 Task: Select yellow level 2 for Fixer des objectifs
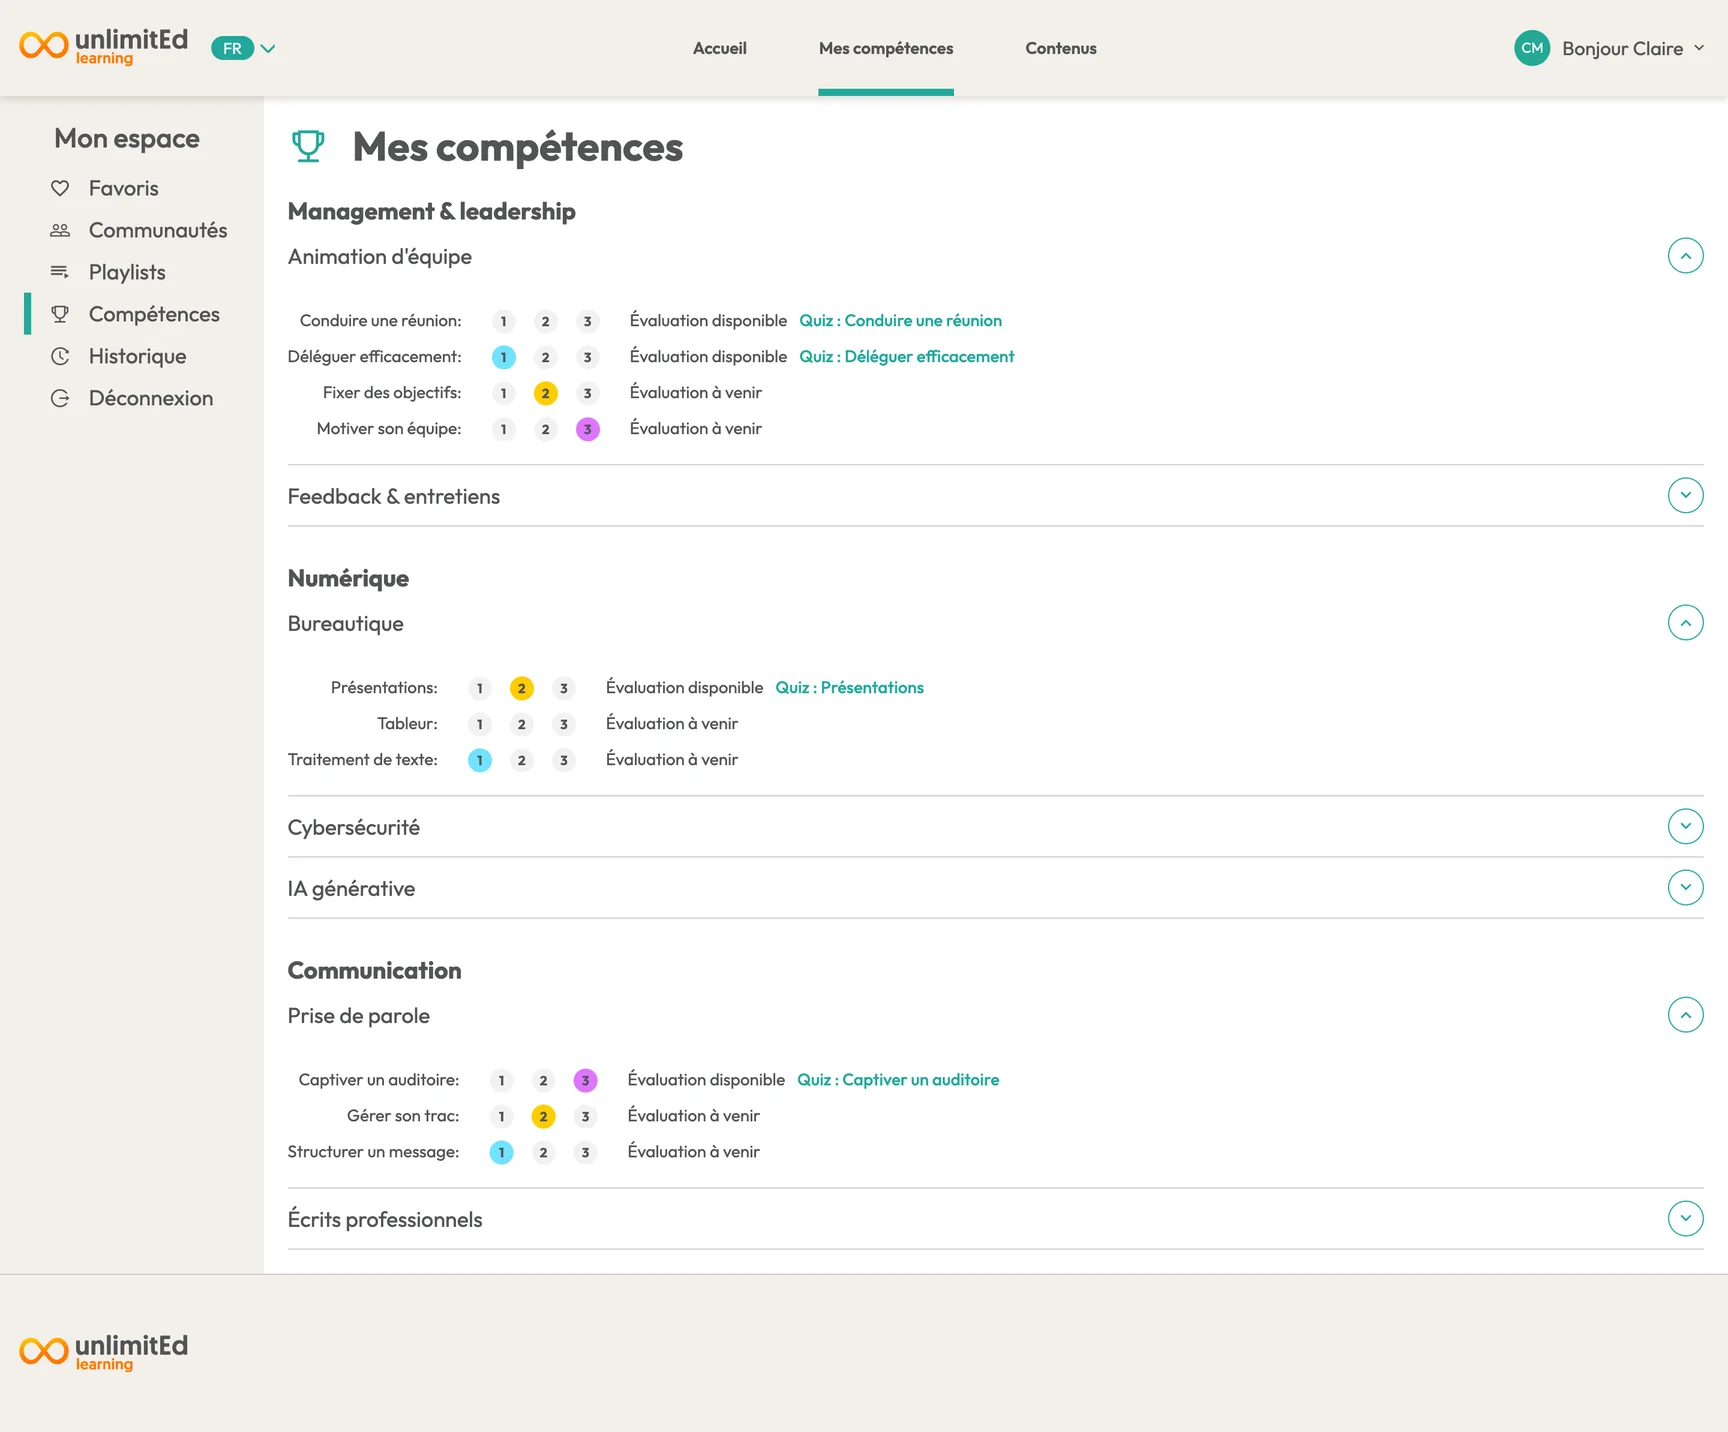(546, 393)
